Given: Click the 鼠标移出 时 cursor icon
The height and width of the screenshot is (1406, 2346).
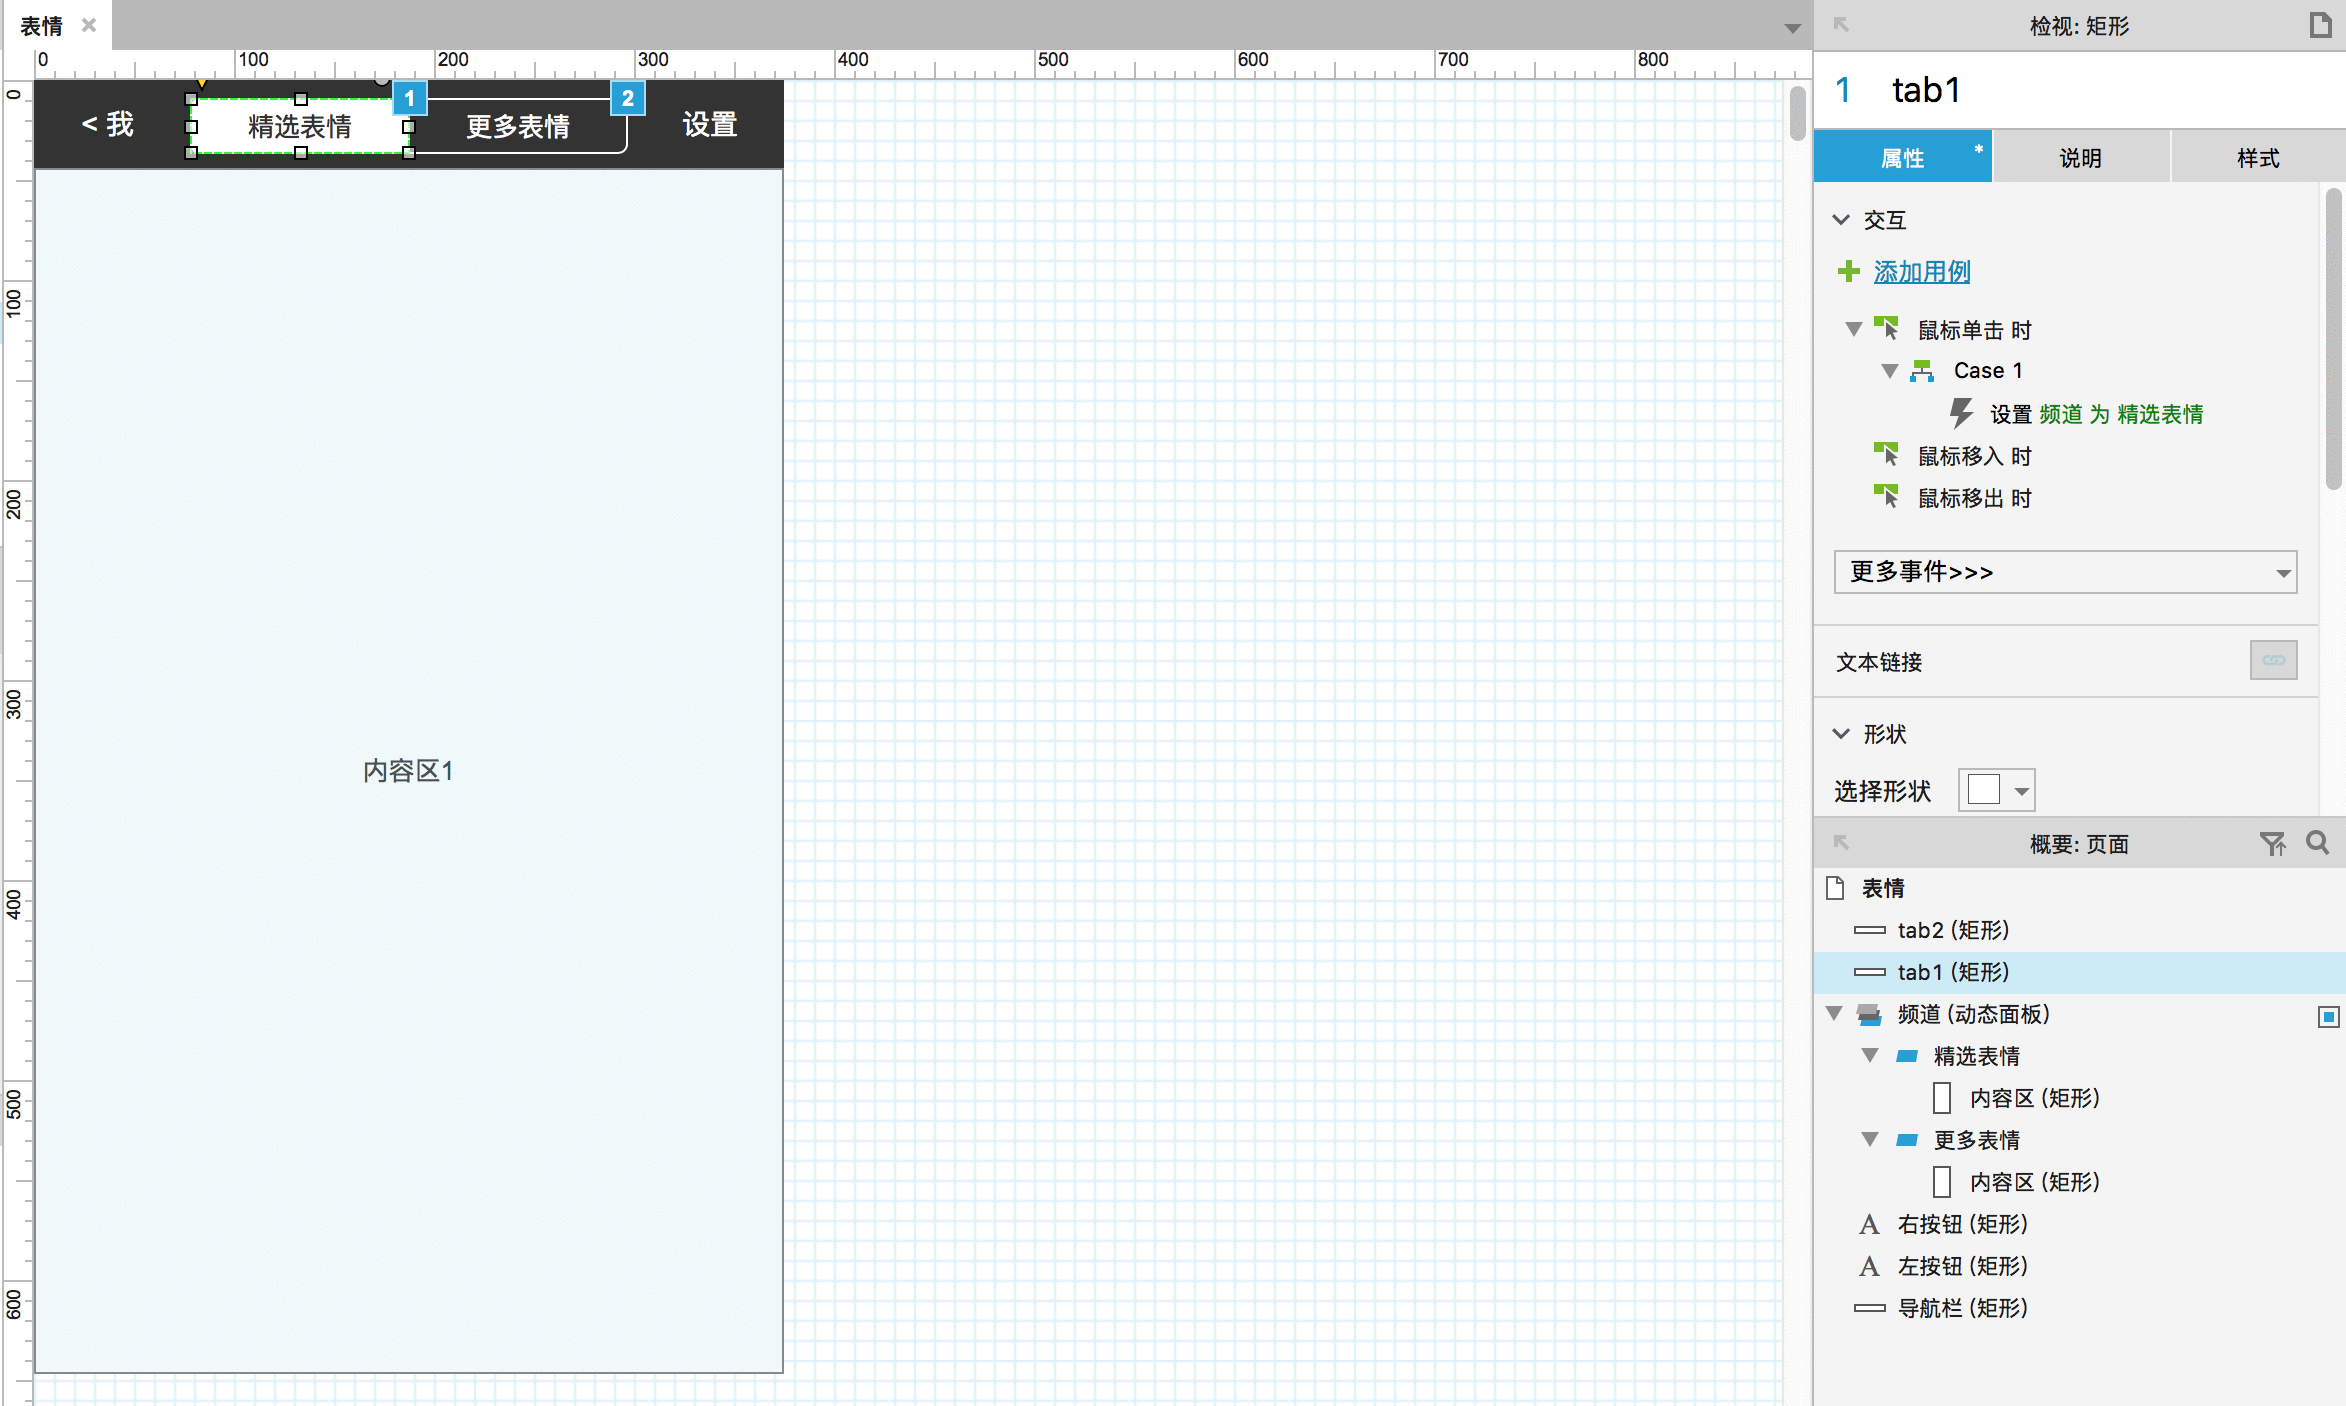Looking at the screenshot, I should tap(1887, 496).
